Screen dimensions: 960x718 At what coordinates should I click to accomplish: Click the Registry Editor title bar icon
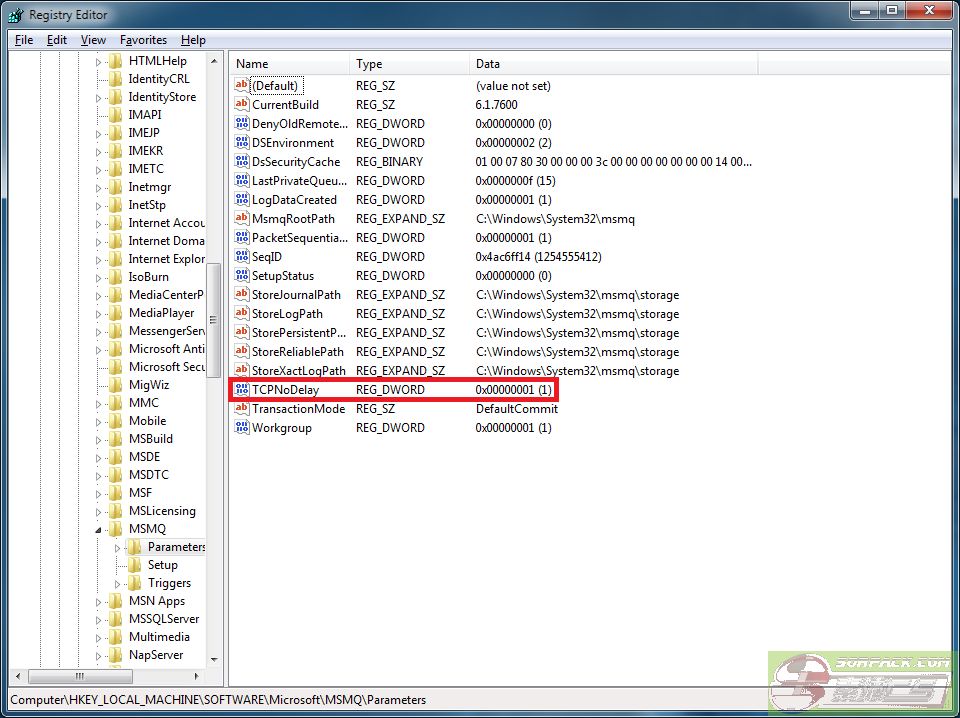[x=16, y=15]
